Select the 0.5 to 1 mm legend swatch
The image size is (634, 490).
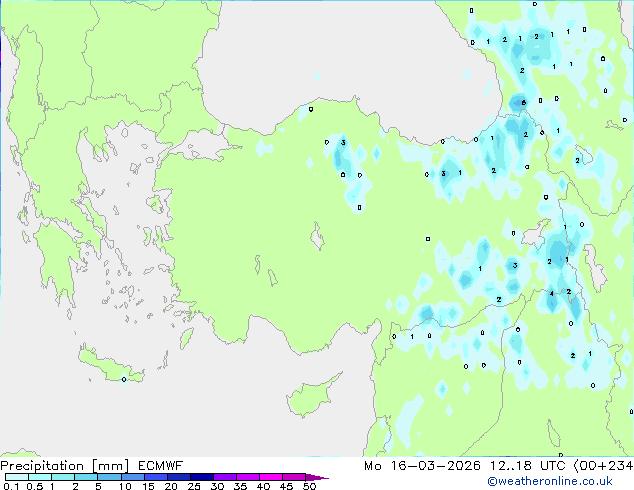coord(40,477)
